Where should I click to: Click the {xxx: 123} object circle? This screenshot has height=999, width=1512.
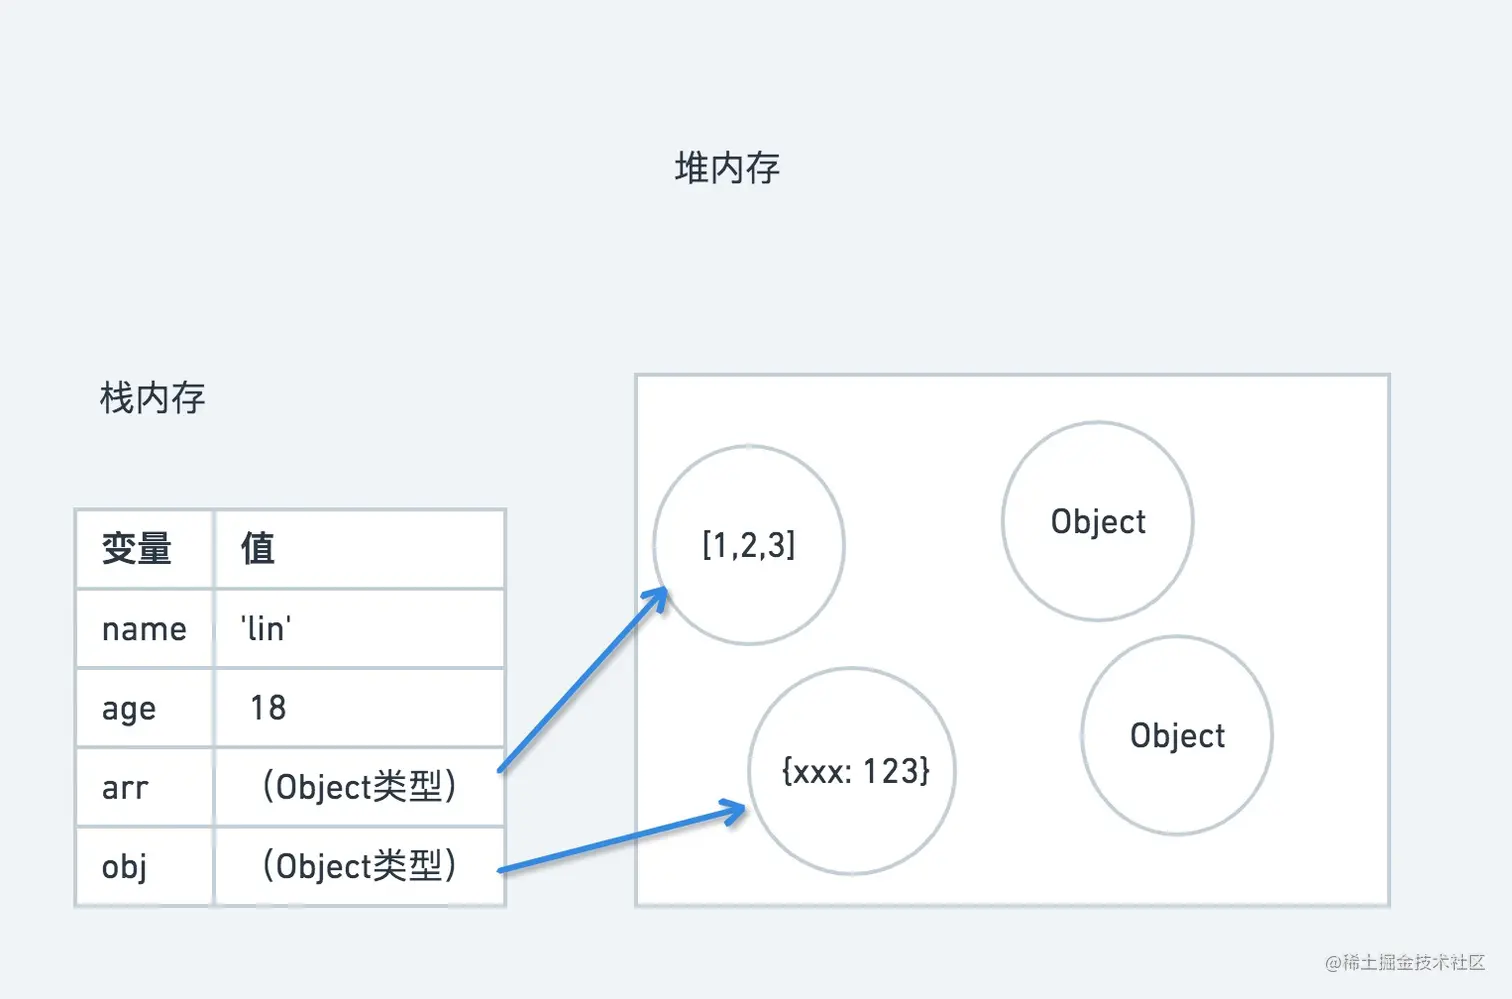(853, 771)
